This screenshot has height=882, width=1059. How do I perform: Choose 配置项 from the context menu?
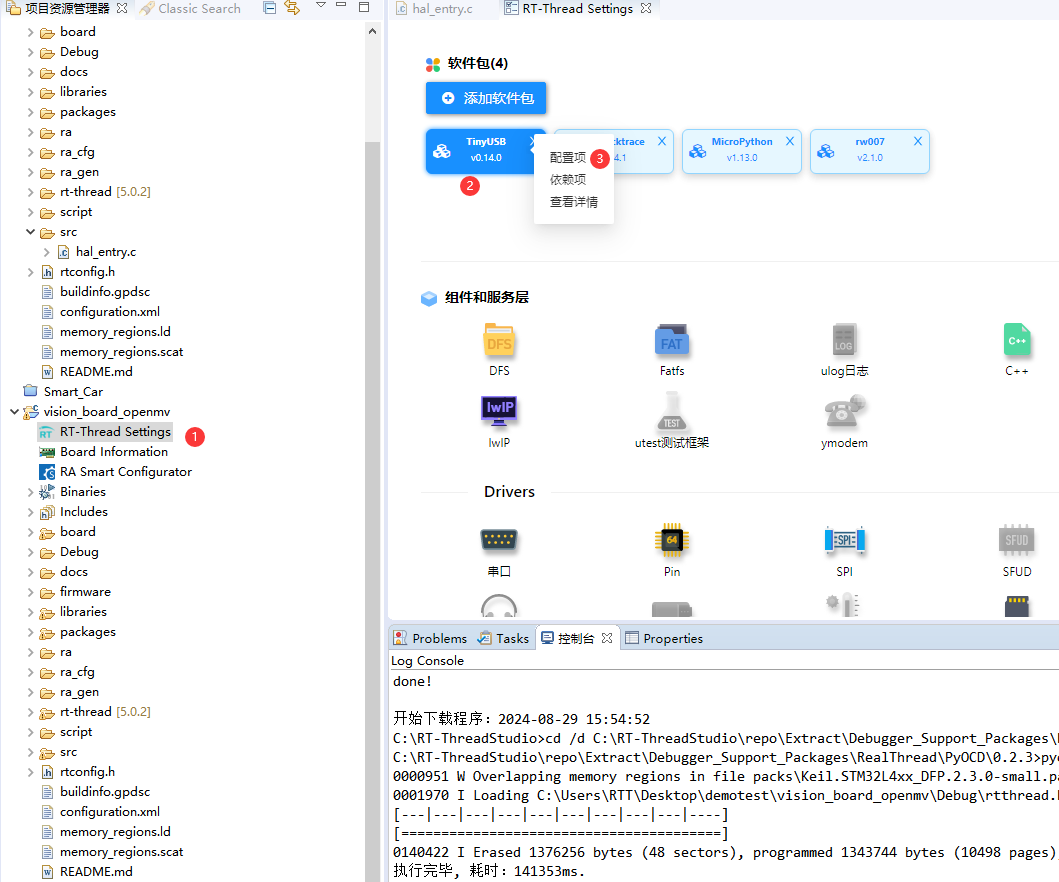pyautogui.click(x=568, y=157)
